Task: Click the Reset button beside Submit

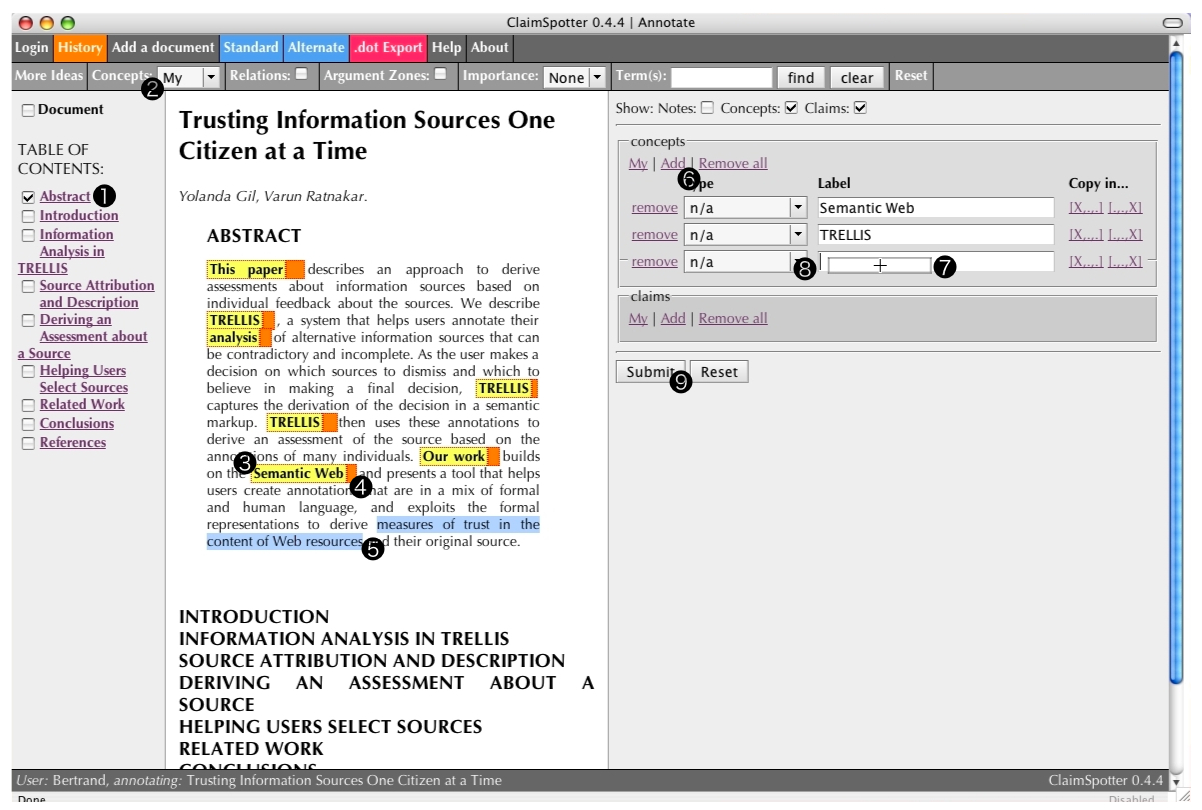Action: 719,372
